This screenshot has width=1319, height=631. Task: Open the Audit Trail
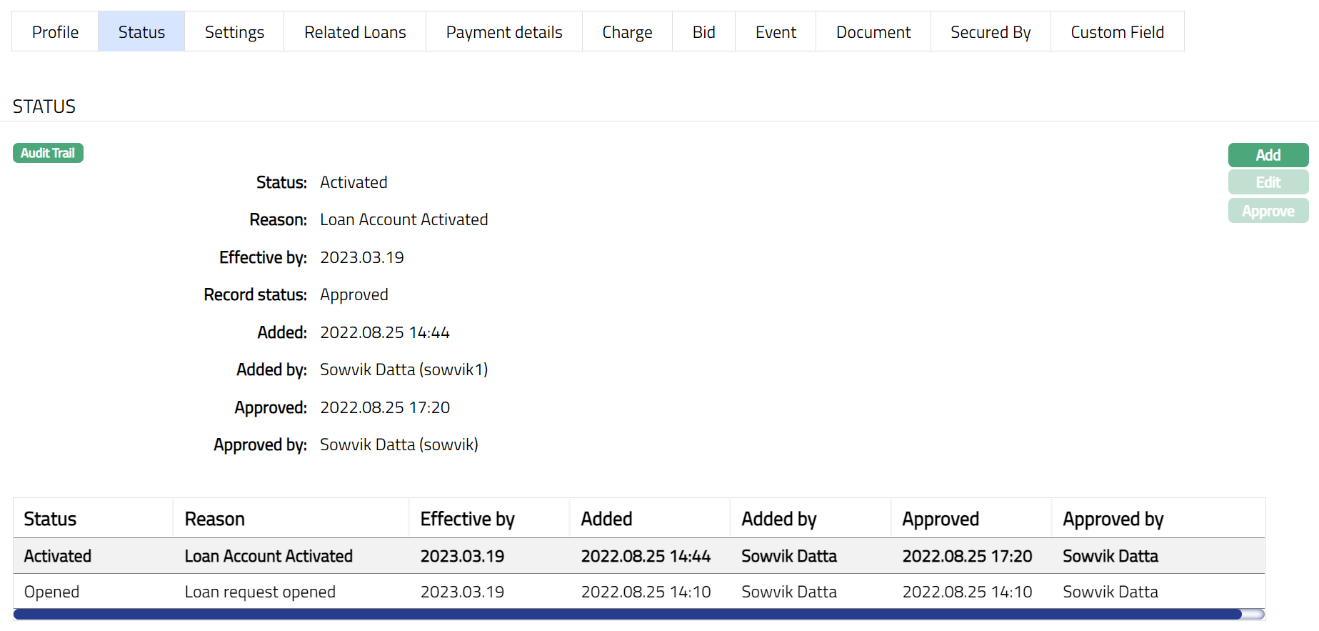pos(48,153)
